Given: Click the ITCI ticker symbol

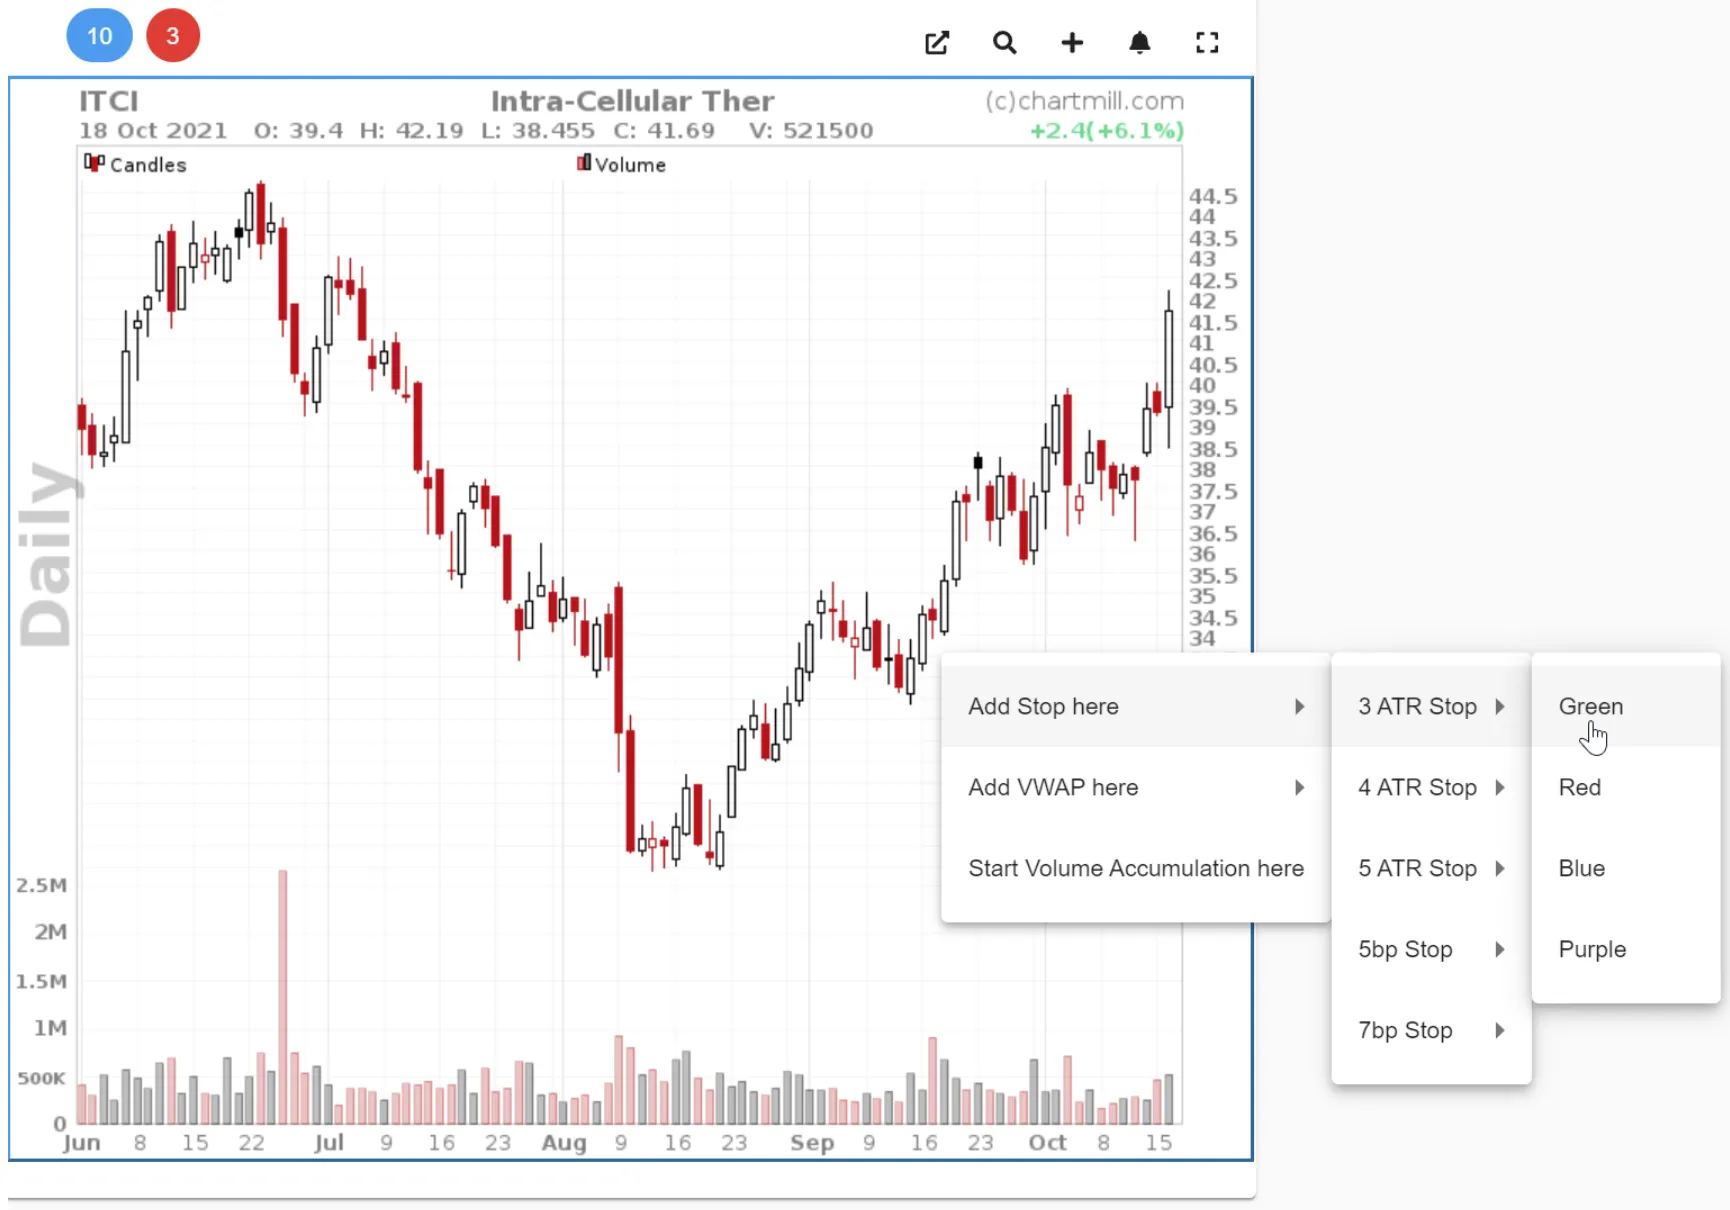Looking at the screenshot, I should pos(109,101).
